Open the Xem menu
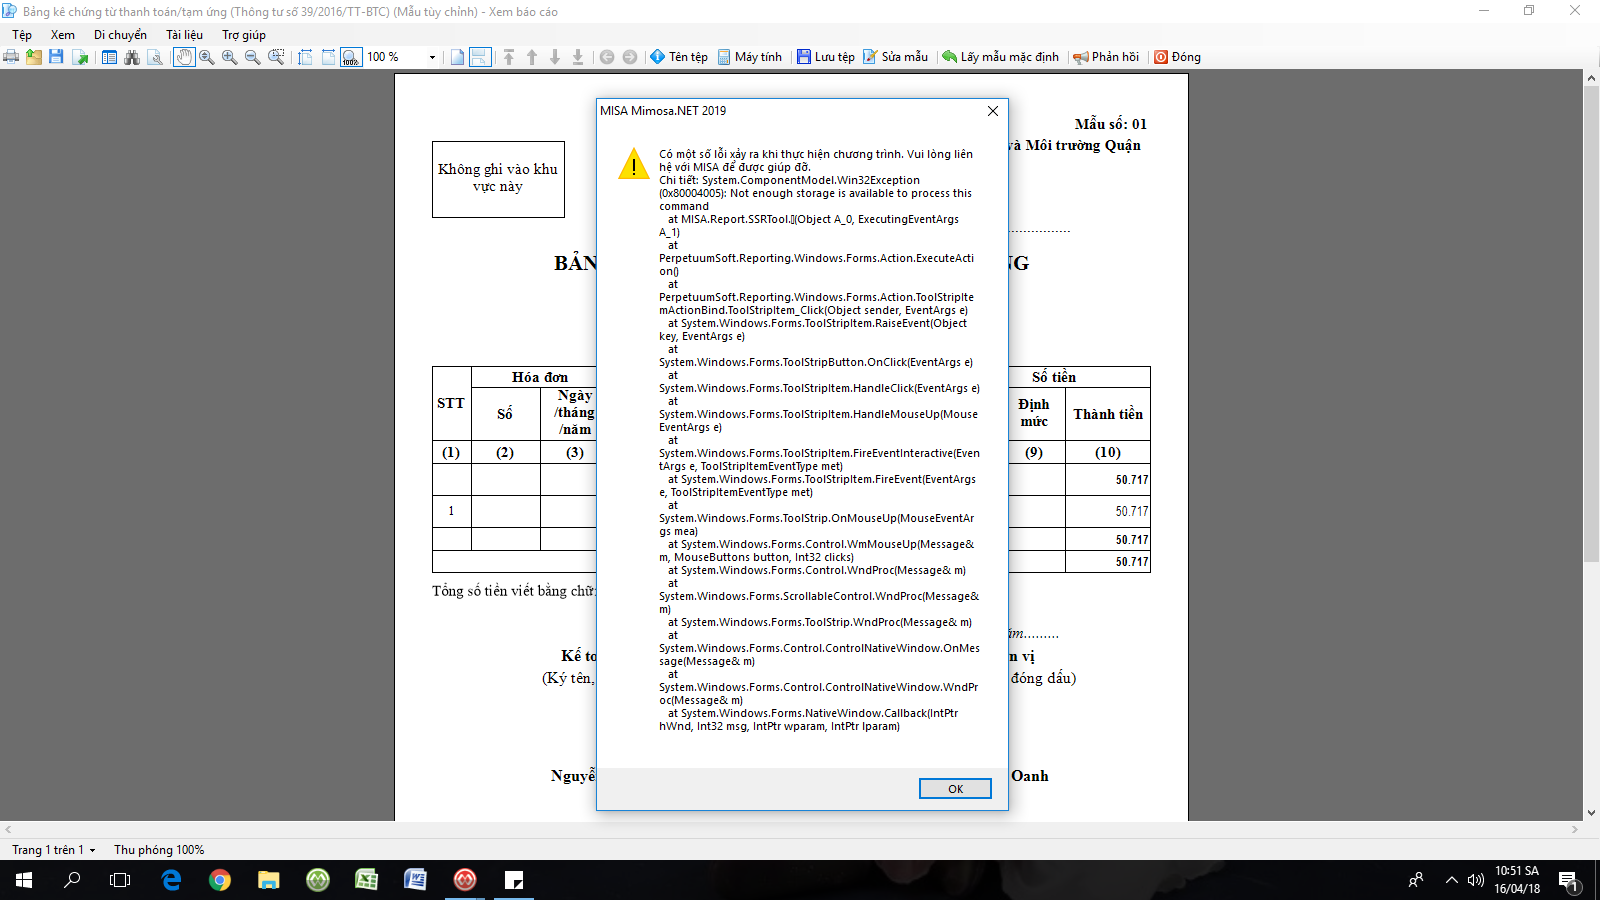The height and width of the screenshot is (900, 1600). click(x=63, y=35)
